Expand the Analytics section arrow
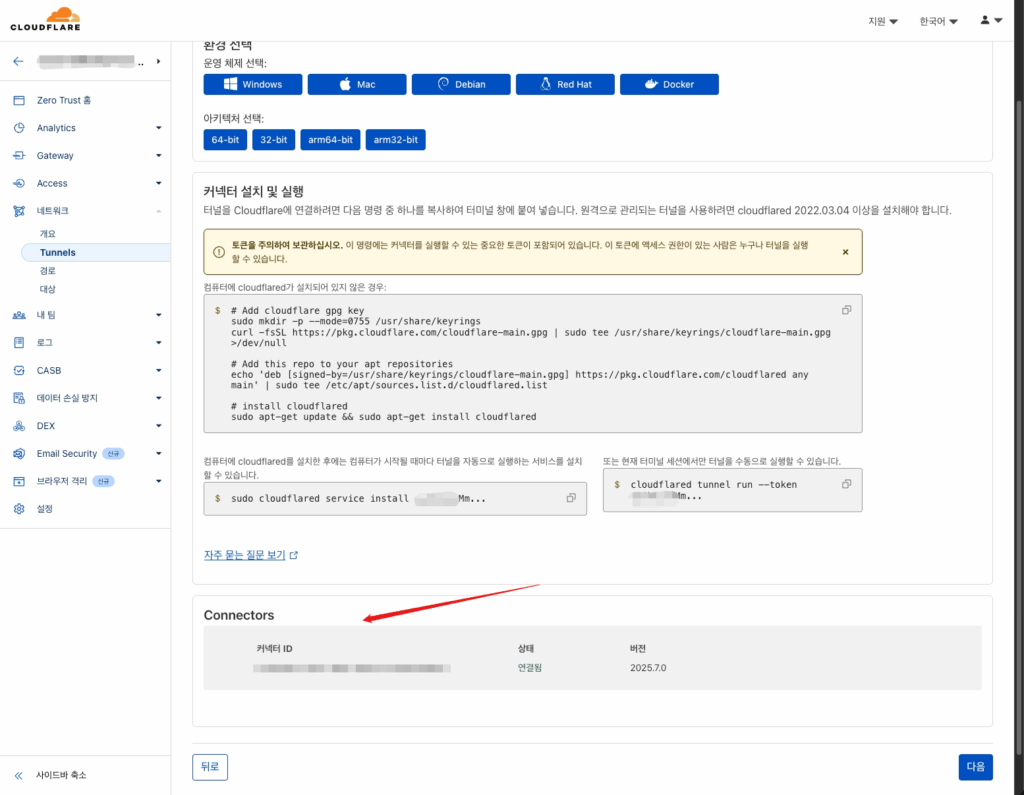 (159, 128)
